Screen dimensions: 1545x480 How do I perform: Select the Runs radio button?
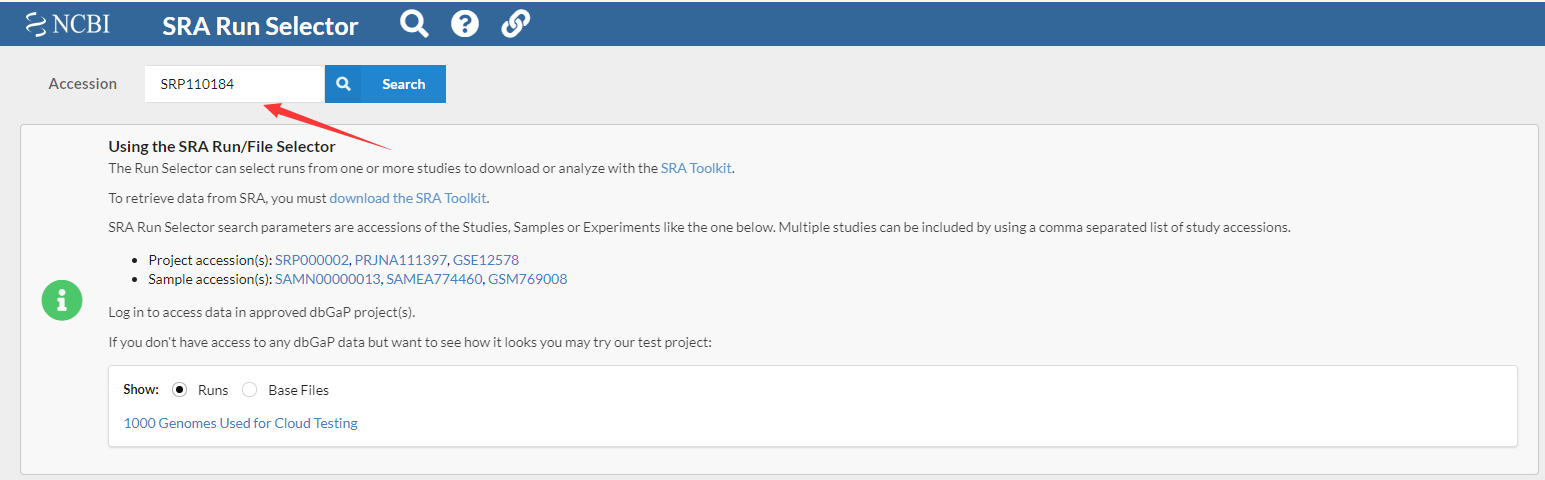coord(180,390)
